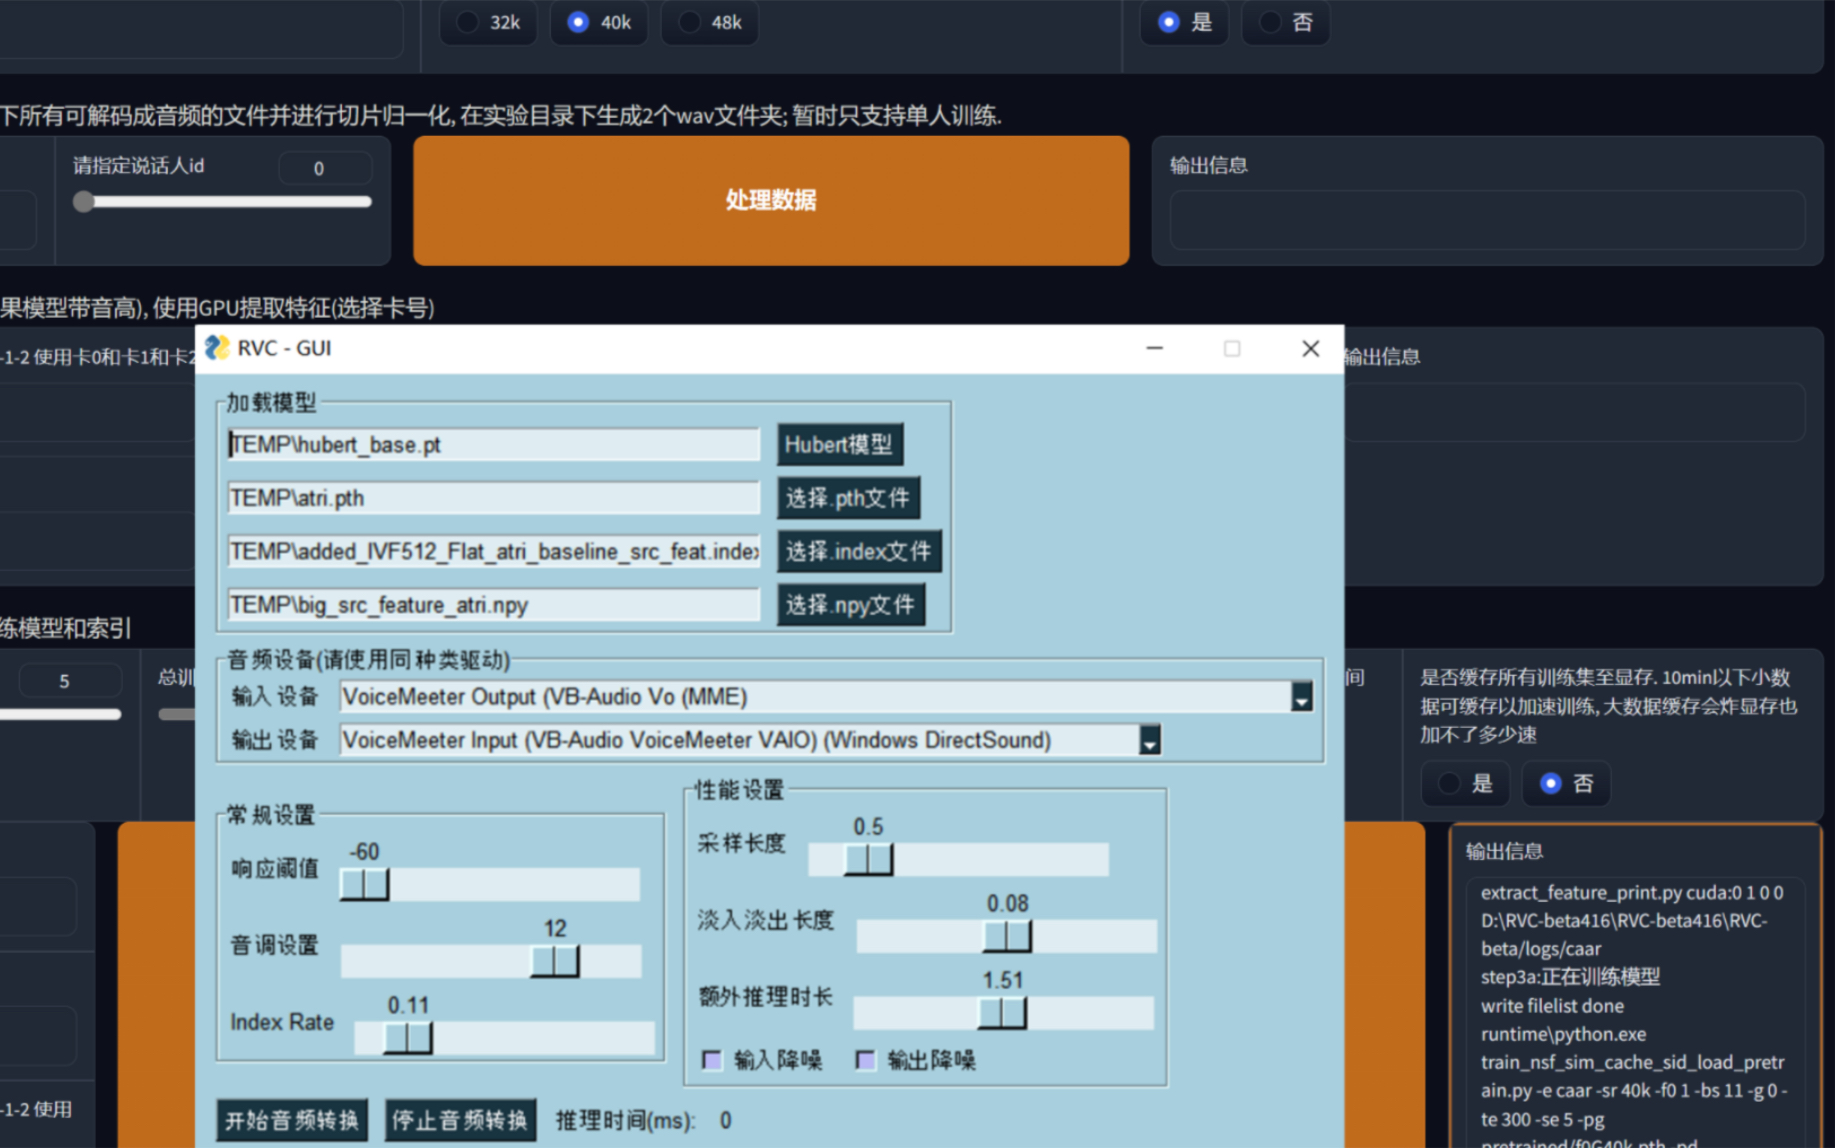The width and height of the screenshot is (1835, 1148).
Task: Click the 选择.pth文件 button
Action: tap(848, 498)
